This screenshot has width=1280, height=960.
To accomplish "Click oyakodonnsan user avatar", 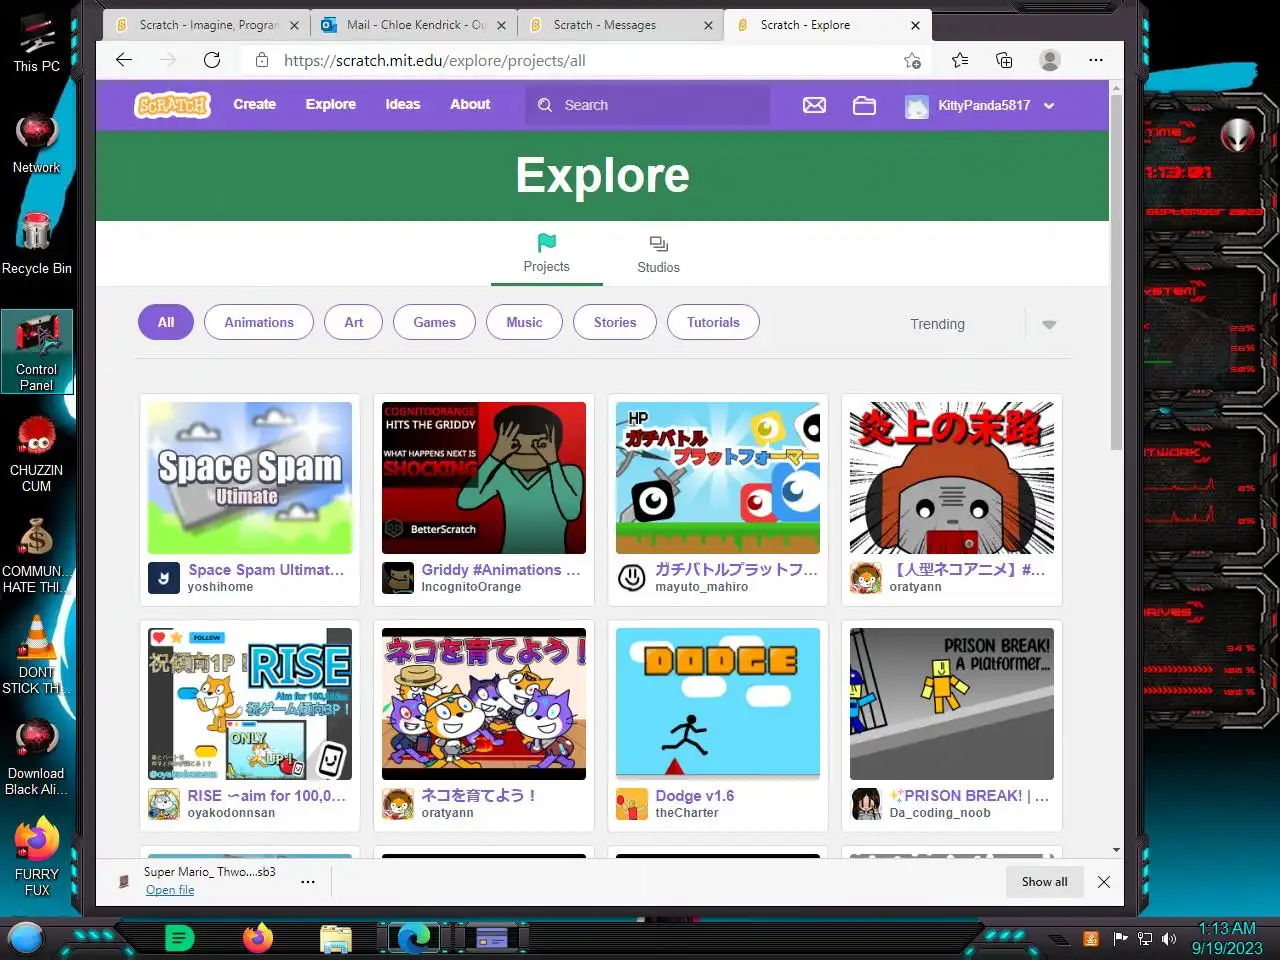I will 164,804.
